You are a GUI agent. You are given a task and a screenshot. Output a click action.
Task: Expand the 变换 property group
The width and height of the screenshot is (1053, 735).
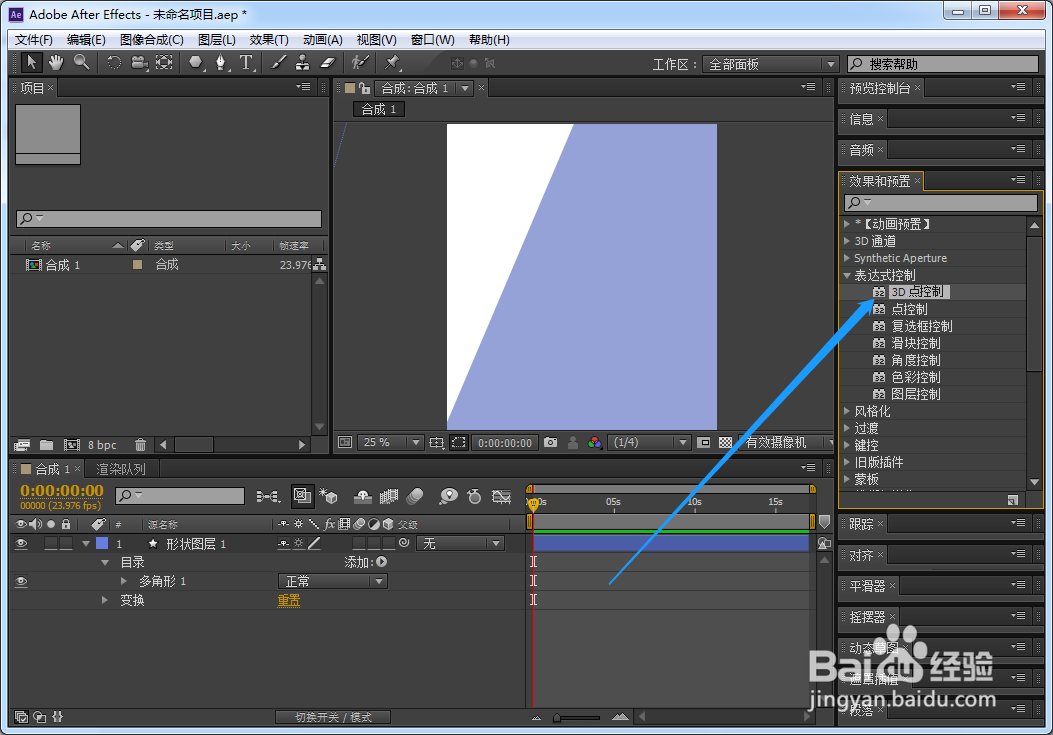[x=104, y=600]
